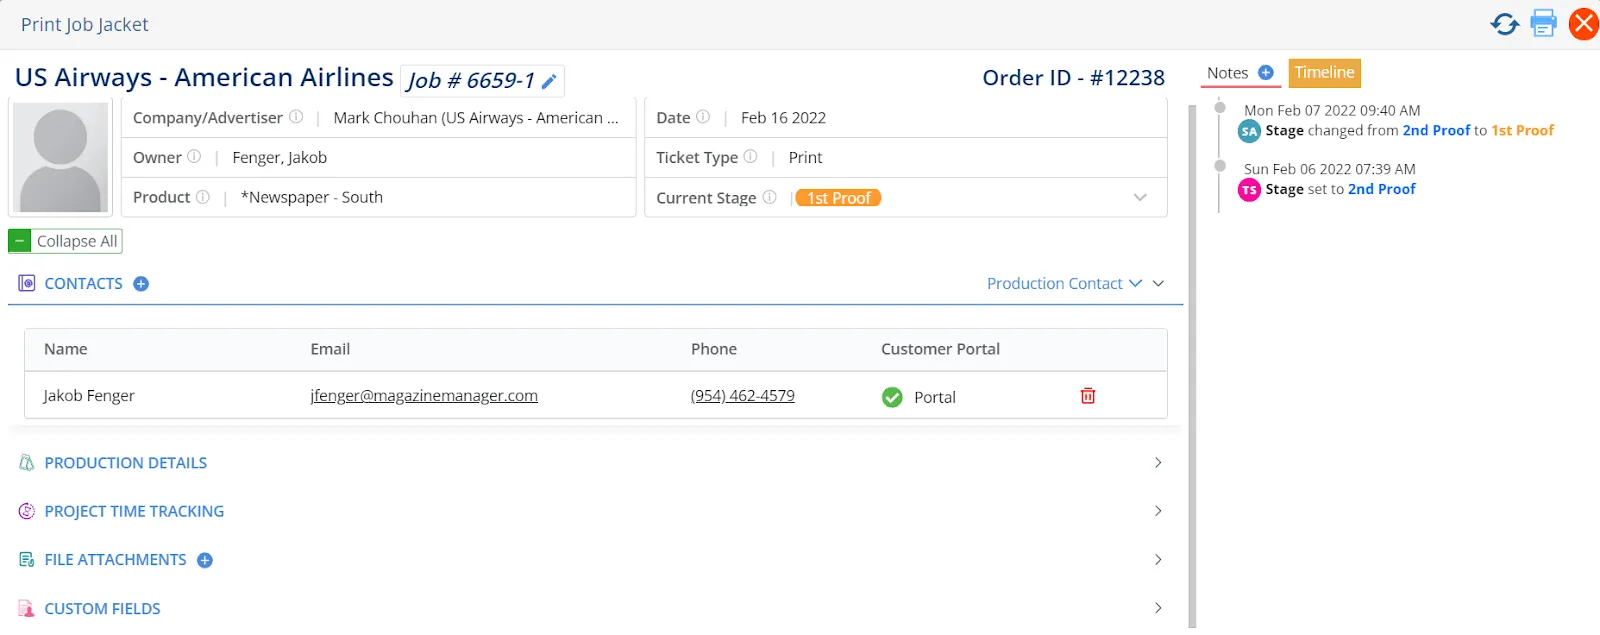This screenshot has width=1600, height=635.
Task: Click the refresh icon in the header
Action: [x=1504, y=24]
